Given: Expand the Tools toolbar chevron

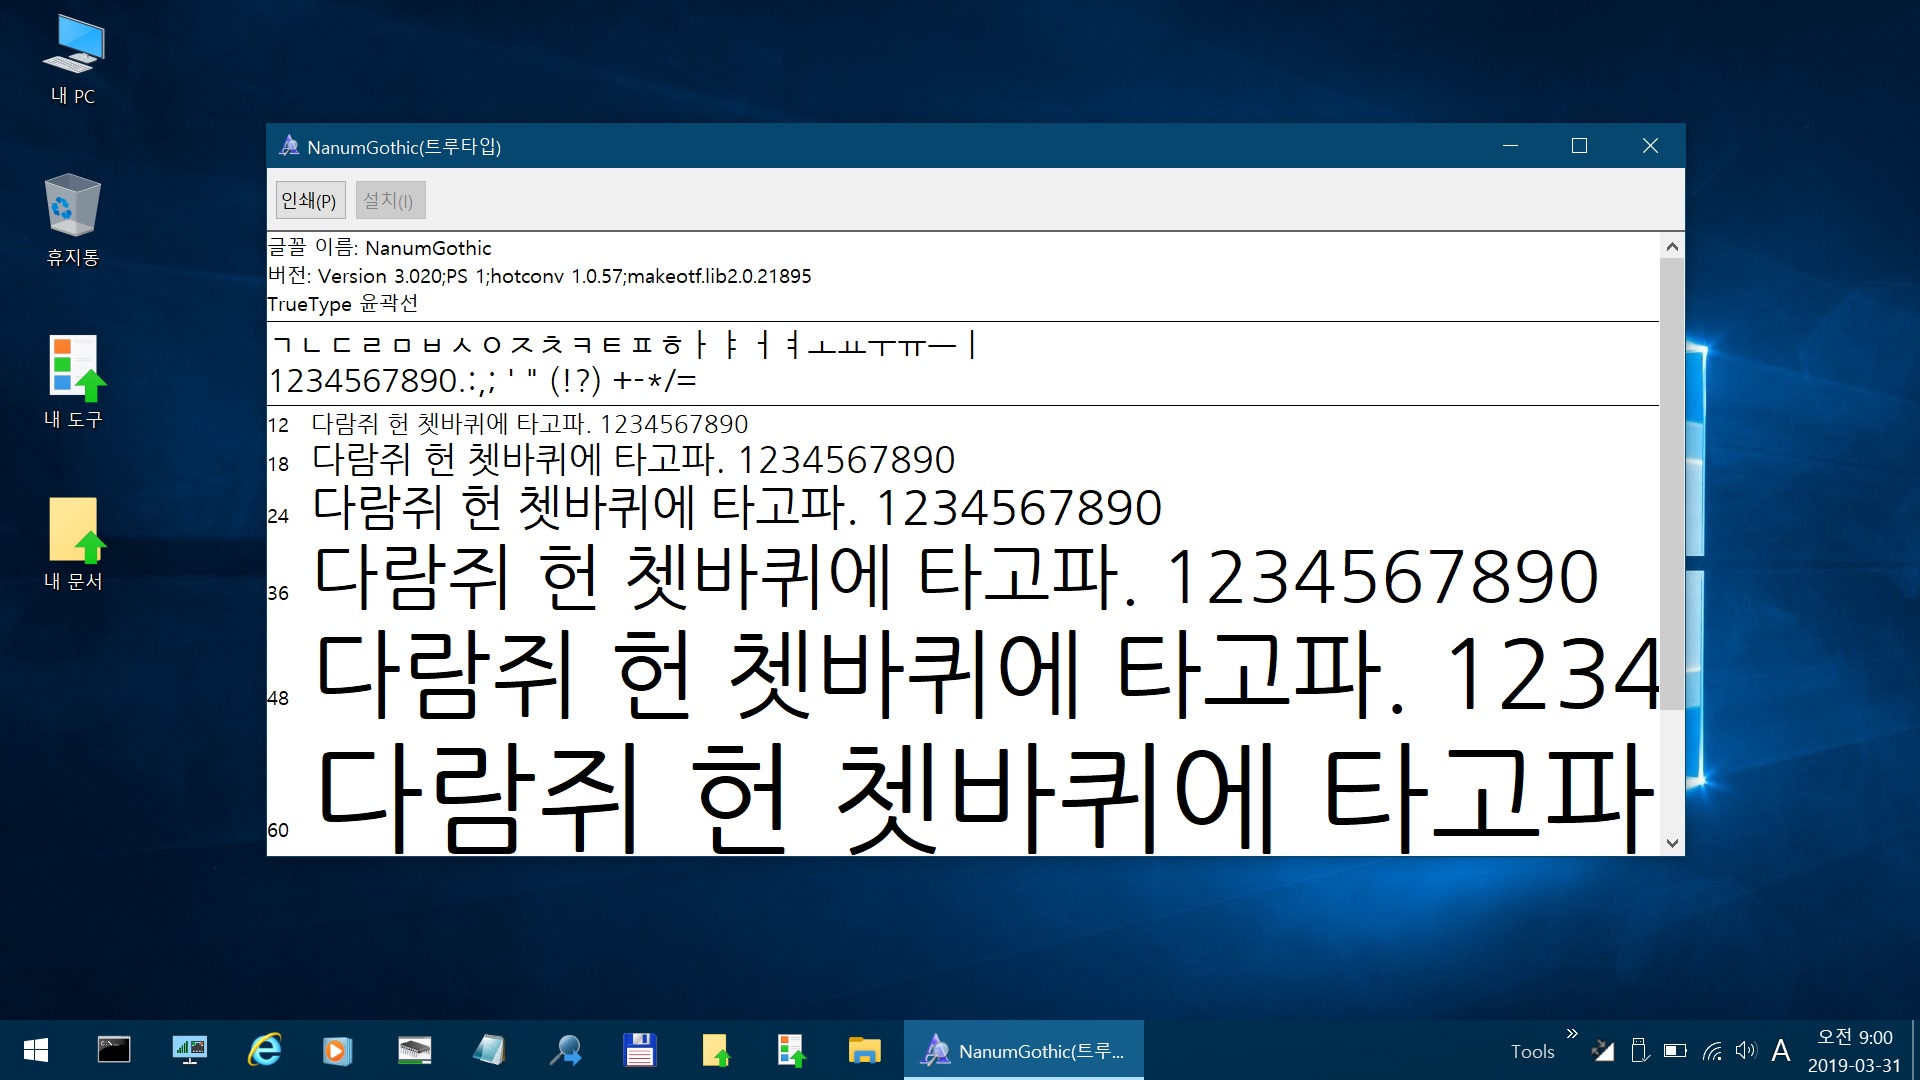Looking at the screenshot, I should (x=1572, y=1033).
